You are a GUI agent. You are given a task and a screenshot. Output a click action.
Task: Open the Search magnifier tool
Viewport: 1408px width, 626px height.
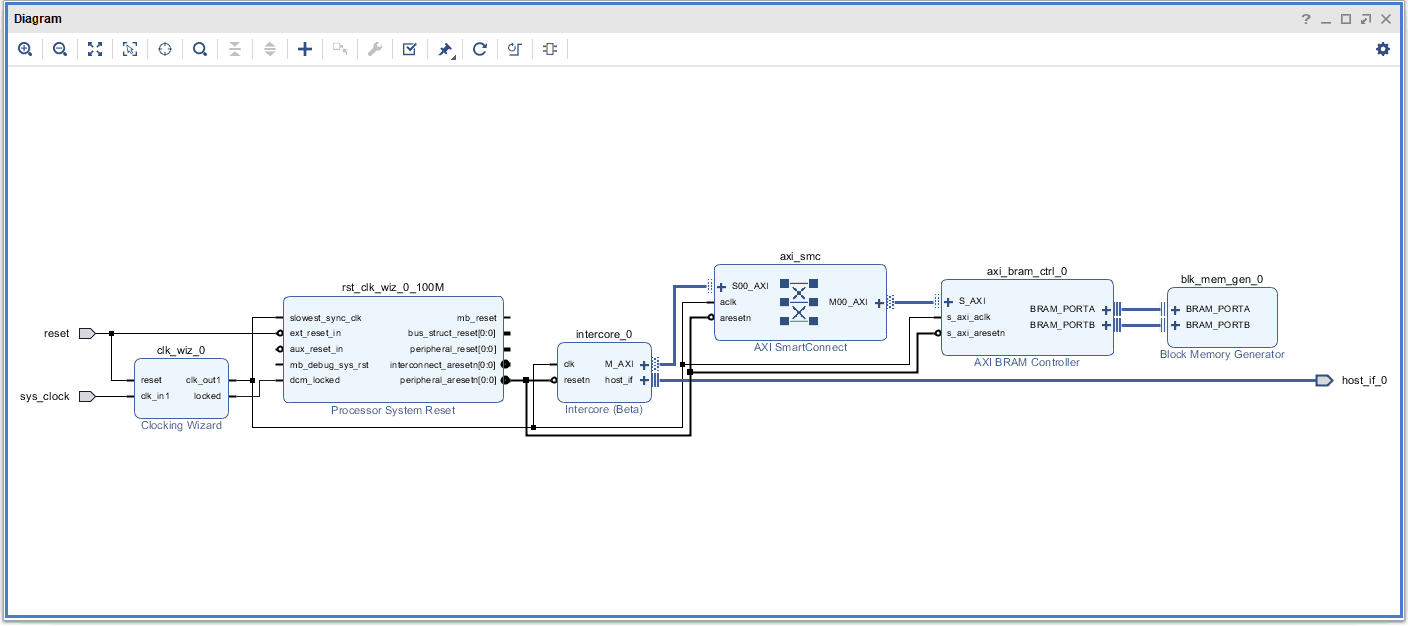point(200,49)
